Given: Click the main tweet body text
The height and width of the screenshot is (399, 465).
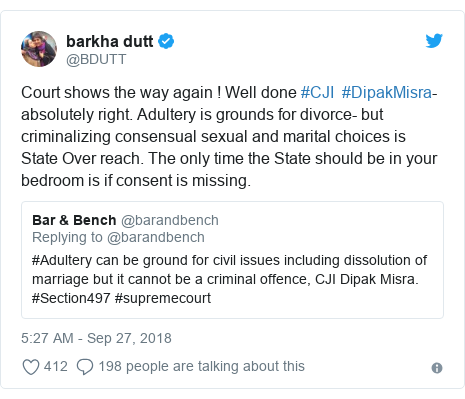Looking at the screenshot, I should pos(229,136).
